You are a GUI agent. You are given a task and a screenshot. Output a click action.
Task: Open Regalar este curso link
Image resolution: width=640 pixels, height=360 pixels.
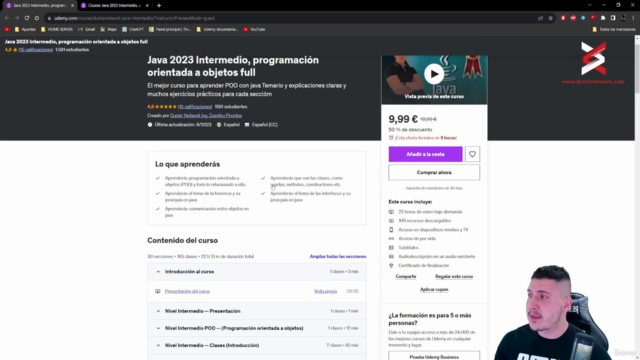click(x=454, y=276)
